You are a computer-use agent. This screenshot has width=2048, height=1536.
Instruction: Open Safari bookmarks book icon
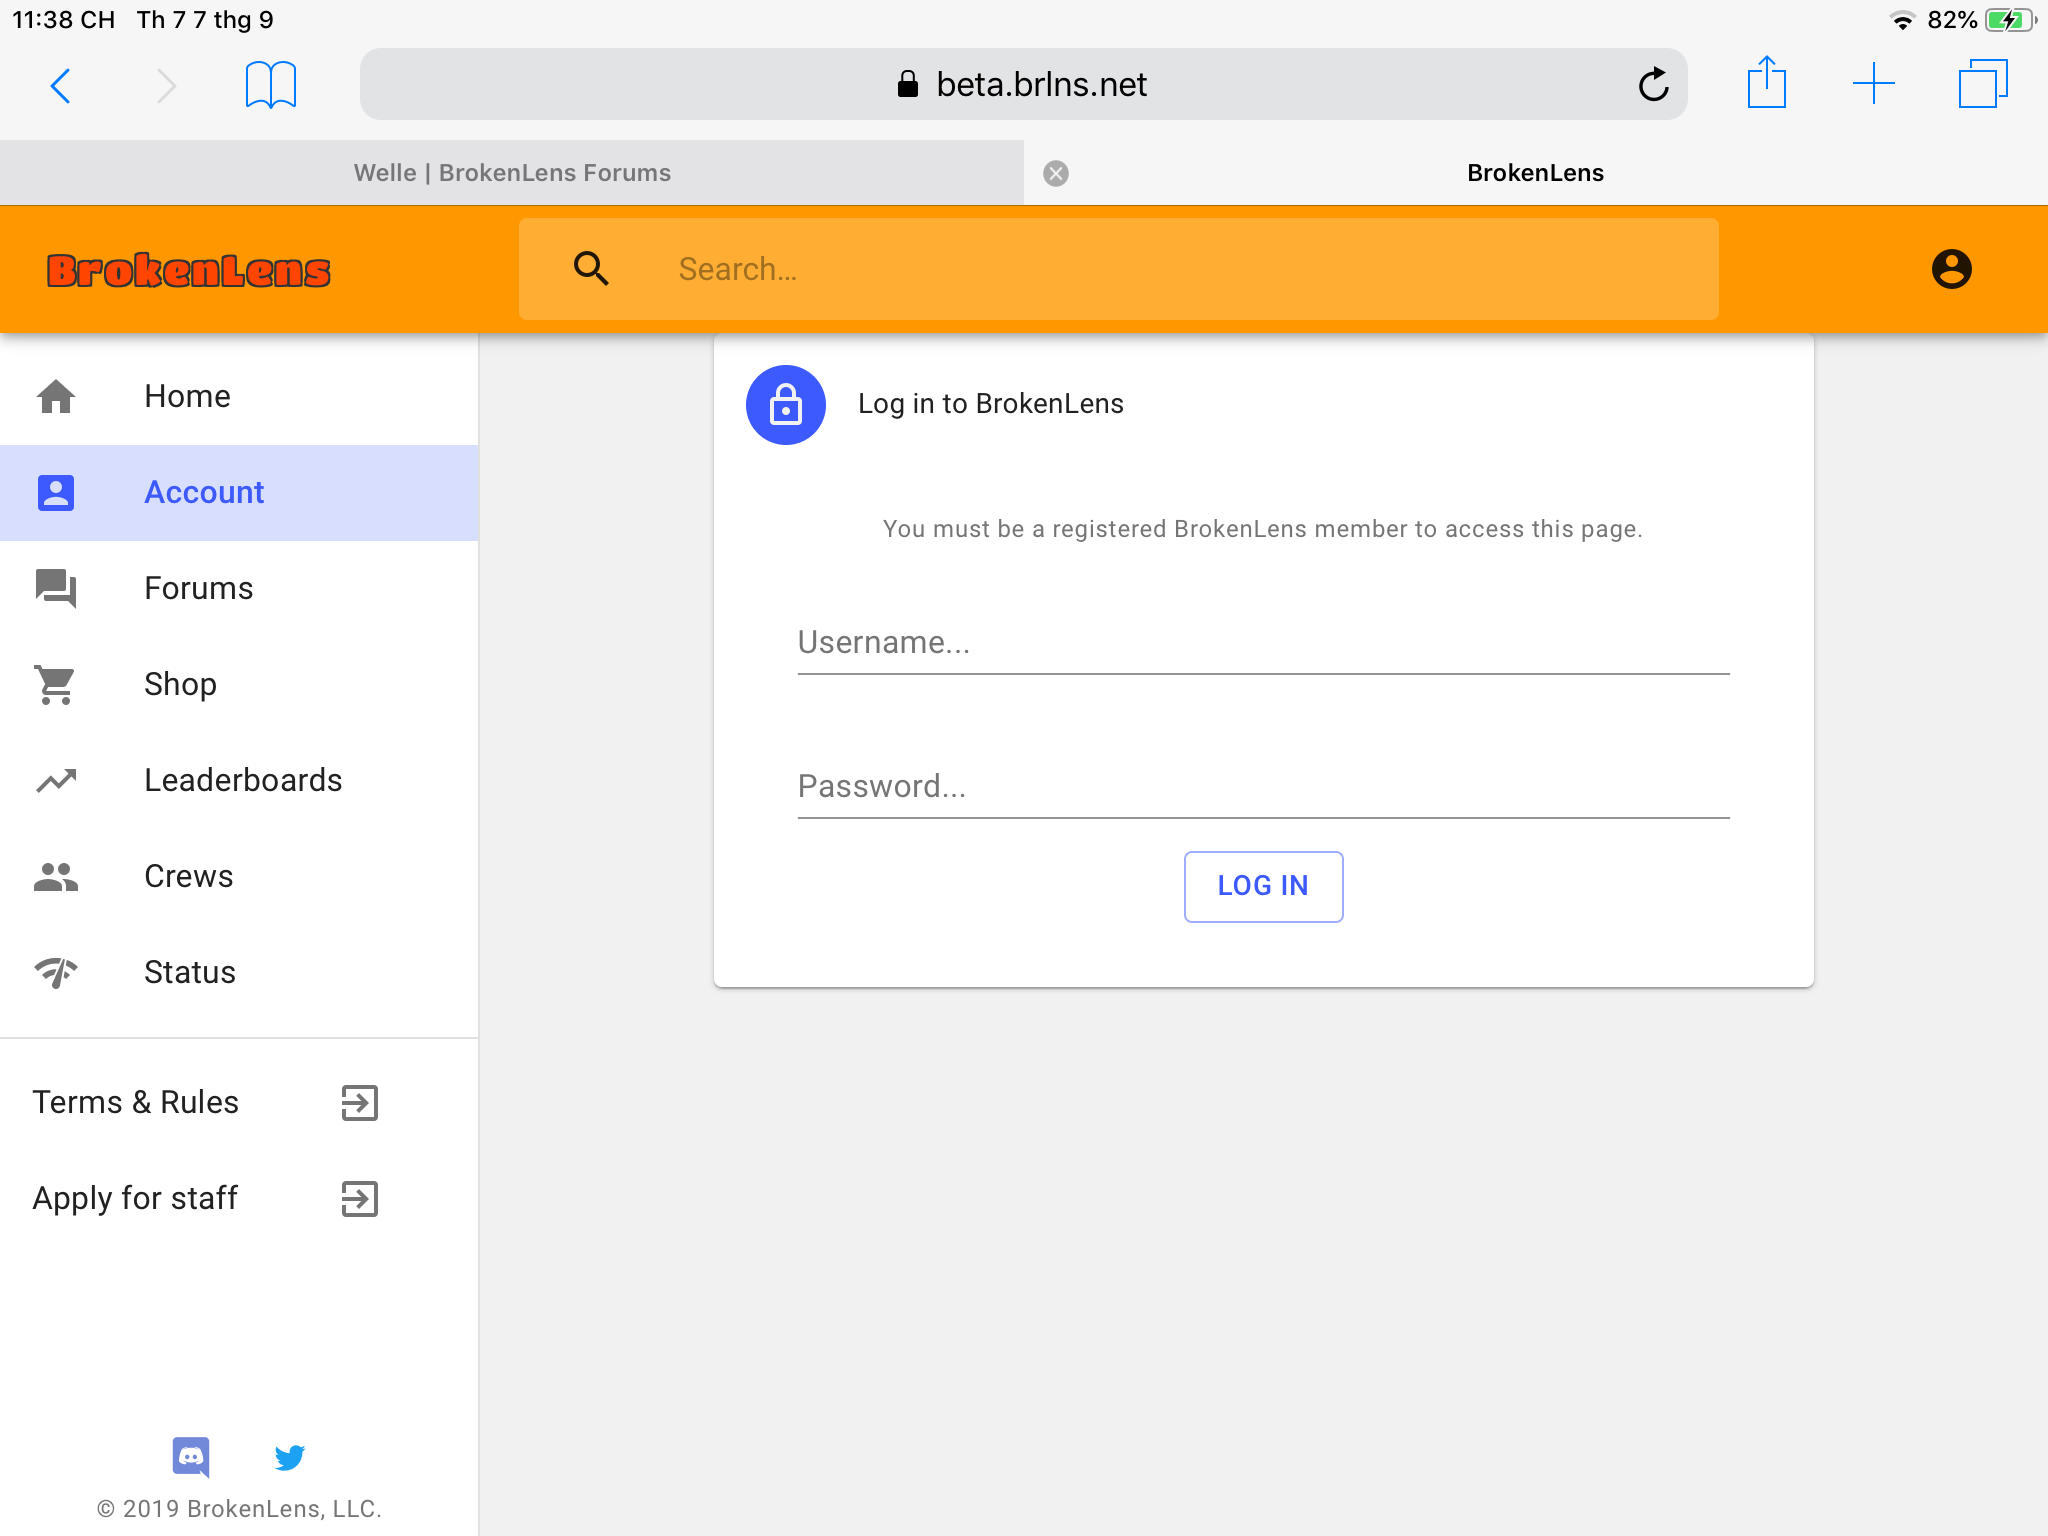tap(271, 84)
